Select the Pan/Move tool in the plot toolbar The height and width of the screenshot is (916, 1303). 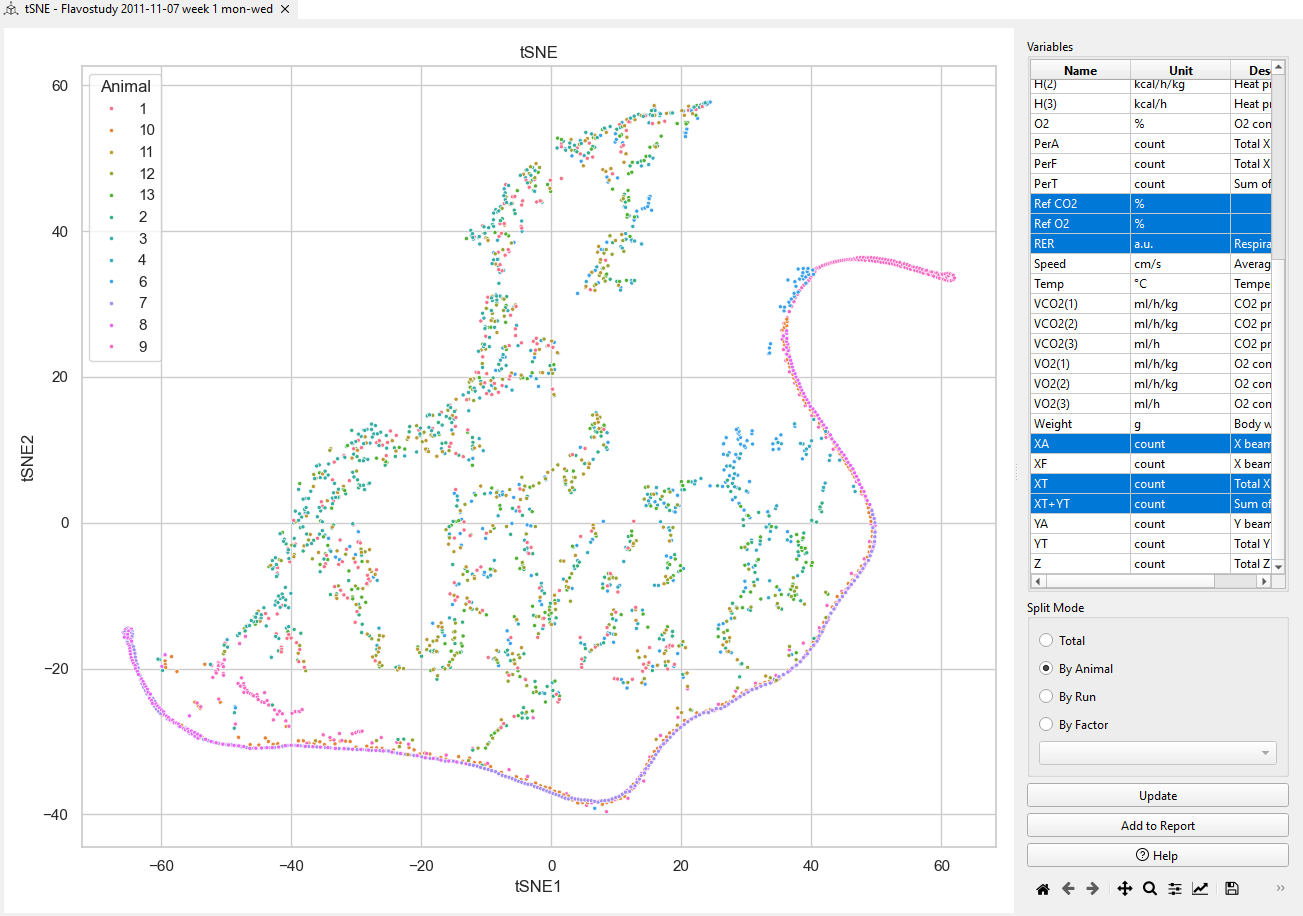[x=1124, y=888]
